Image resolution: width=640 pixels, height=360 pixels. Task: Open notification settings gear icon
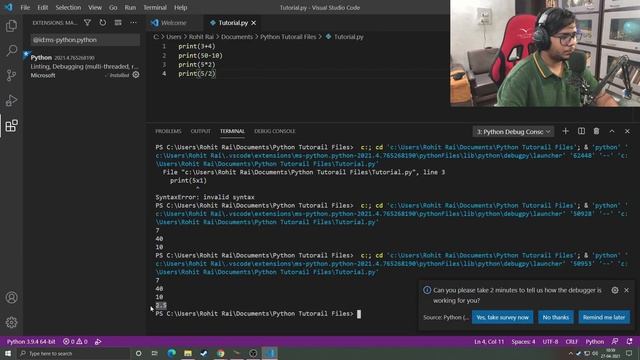coord(615,290)
